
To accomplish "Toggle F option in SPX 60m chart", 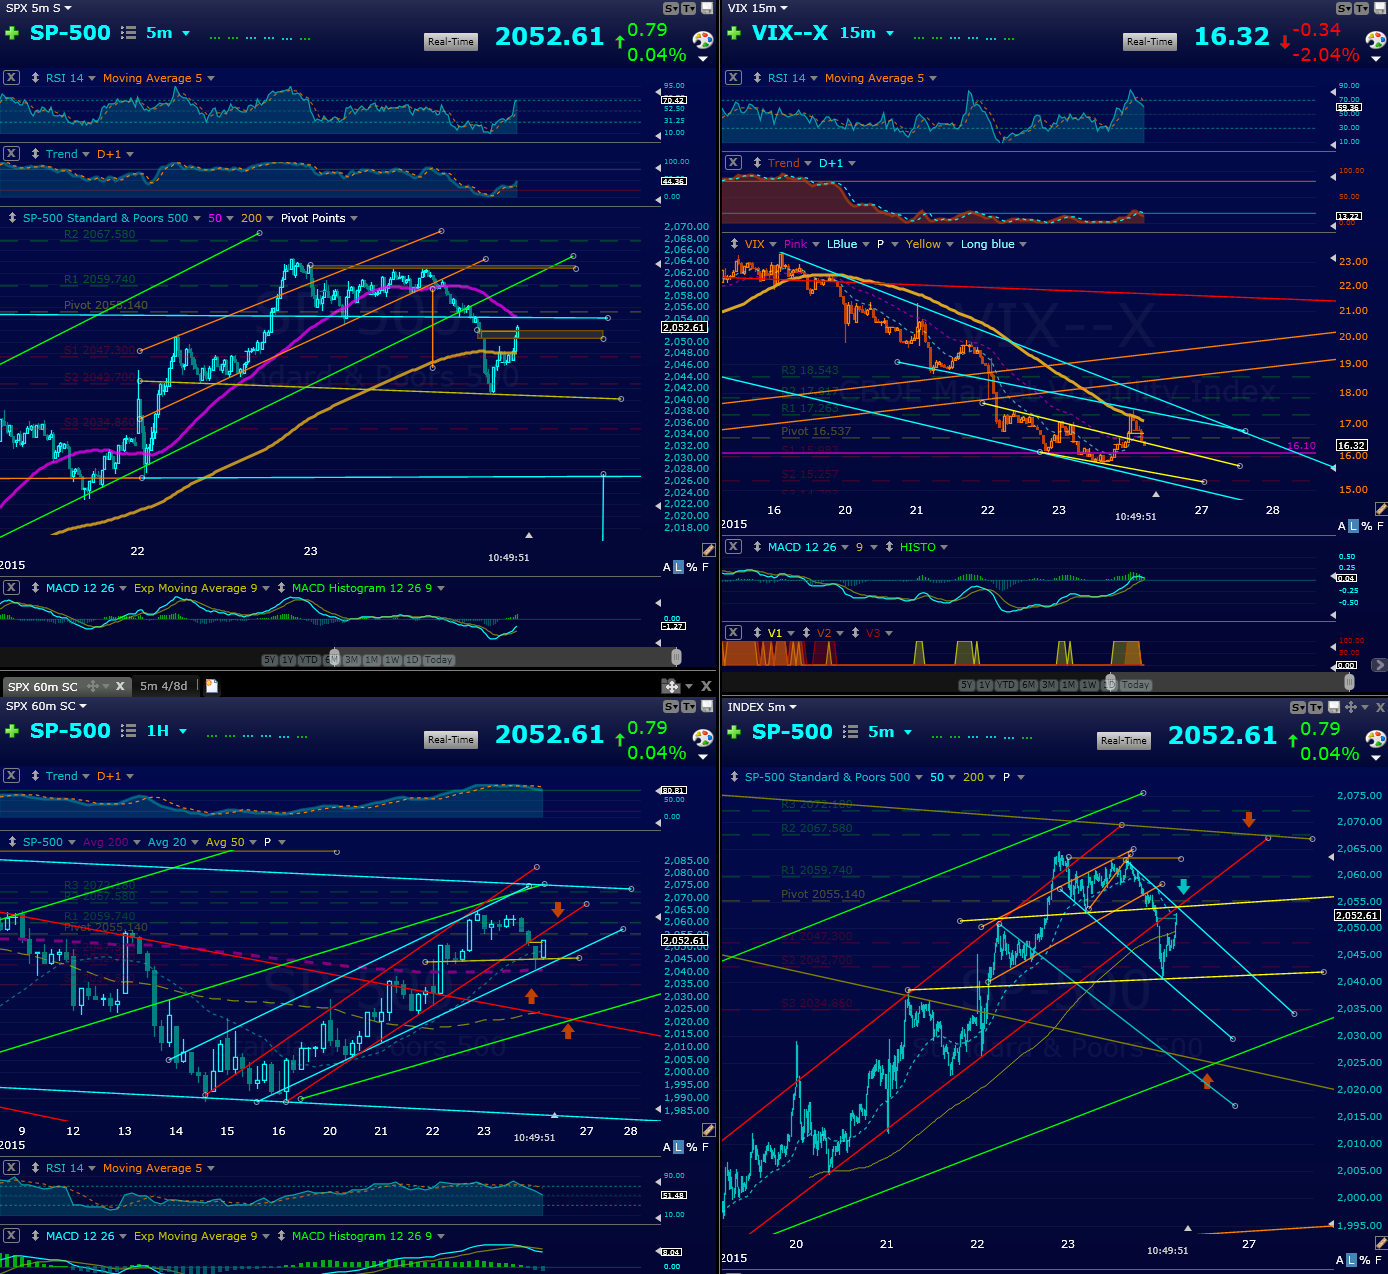I will tap(705, 1147).
